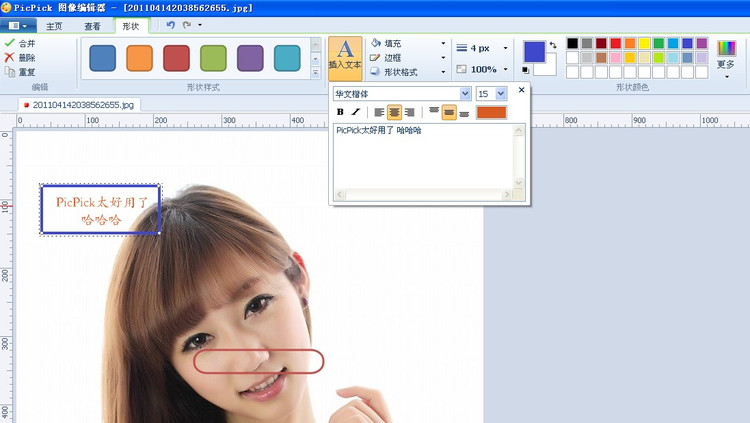750x423 pixels.
Task: Click the text box shape on canvas
Action: pyautogui.click(x=100, y=210)
